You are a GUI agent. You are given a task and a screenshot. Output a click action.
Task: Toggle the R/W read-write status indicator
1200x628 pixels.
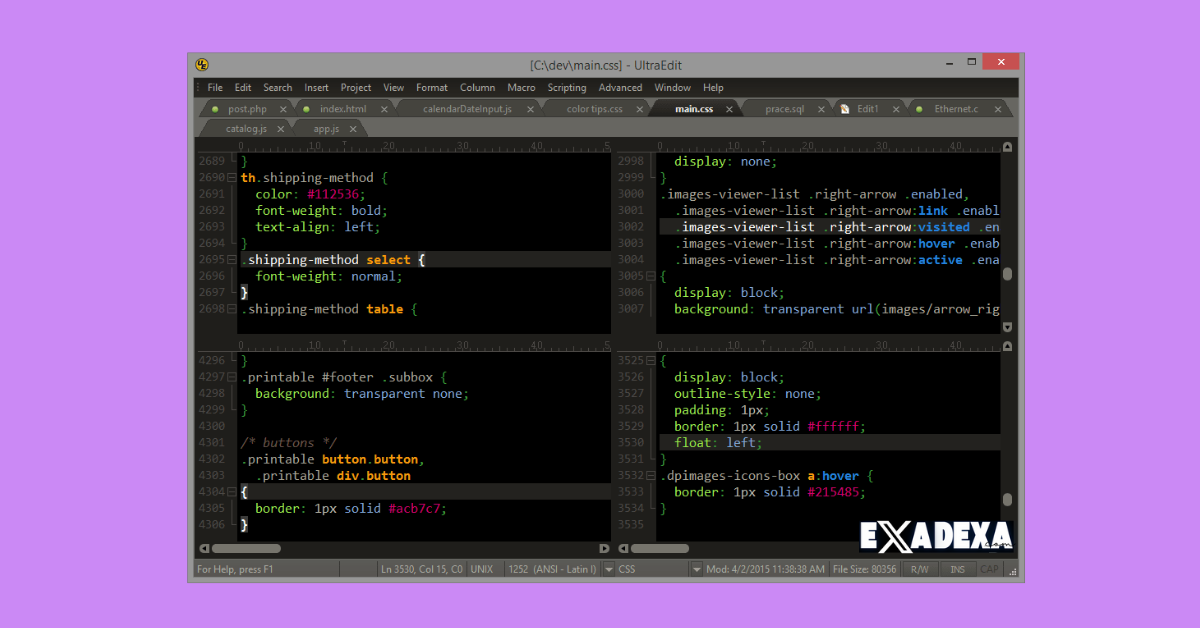click(x=918, y=569)
